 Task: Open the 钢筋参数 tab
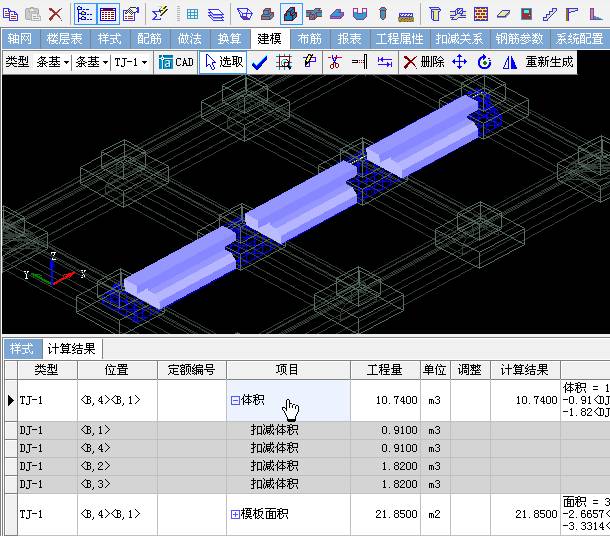(x=519, y=39)
